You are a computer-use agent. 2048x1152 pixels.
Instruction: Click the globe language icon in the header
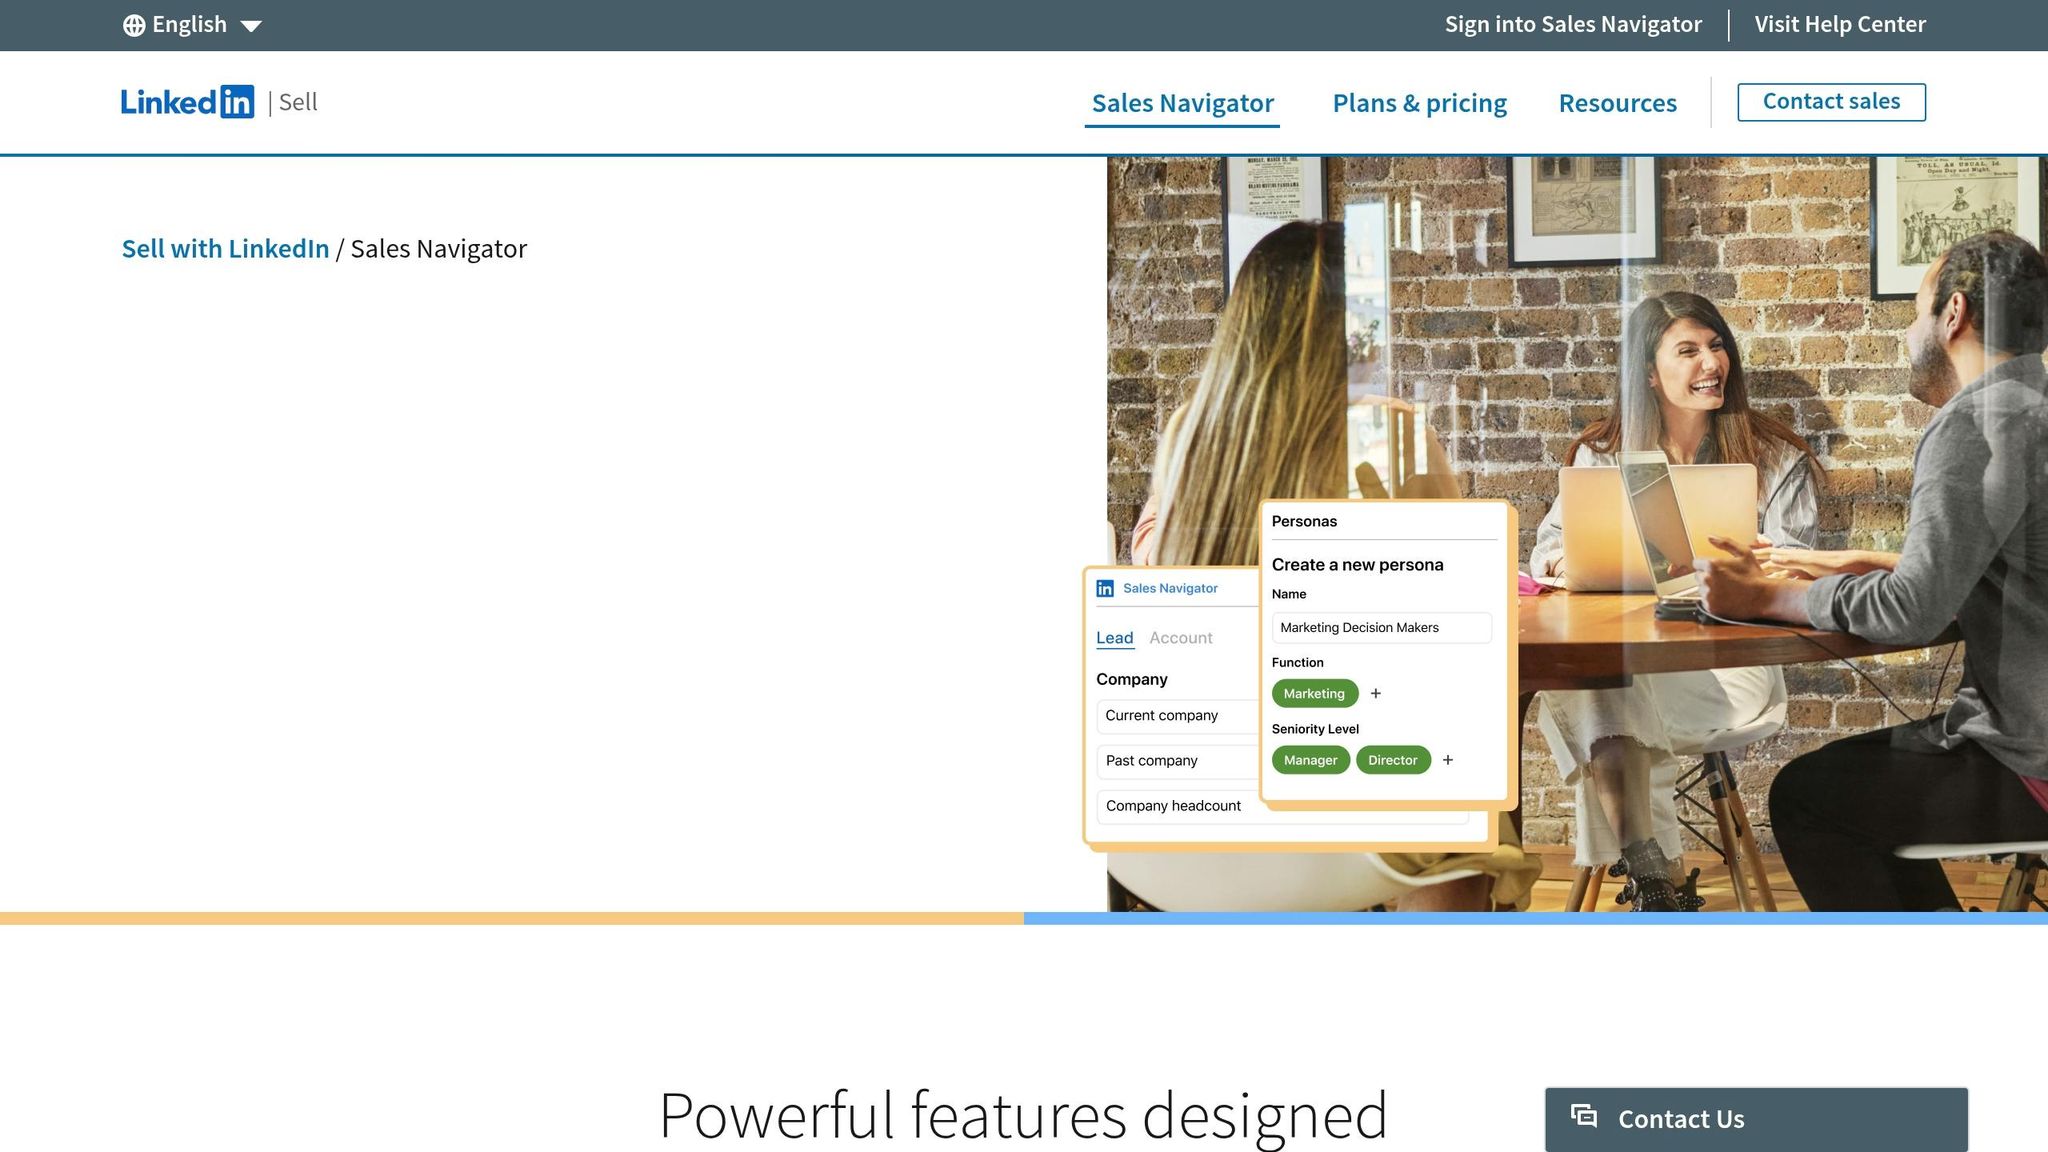[136, 24]
